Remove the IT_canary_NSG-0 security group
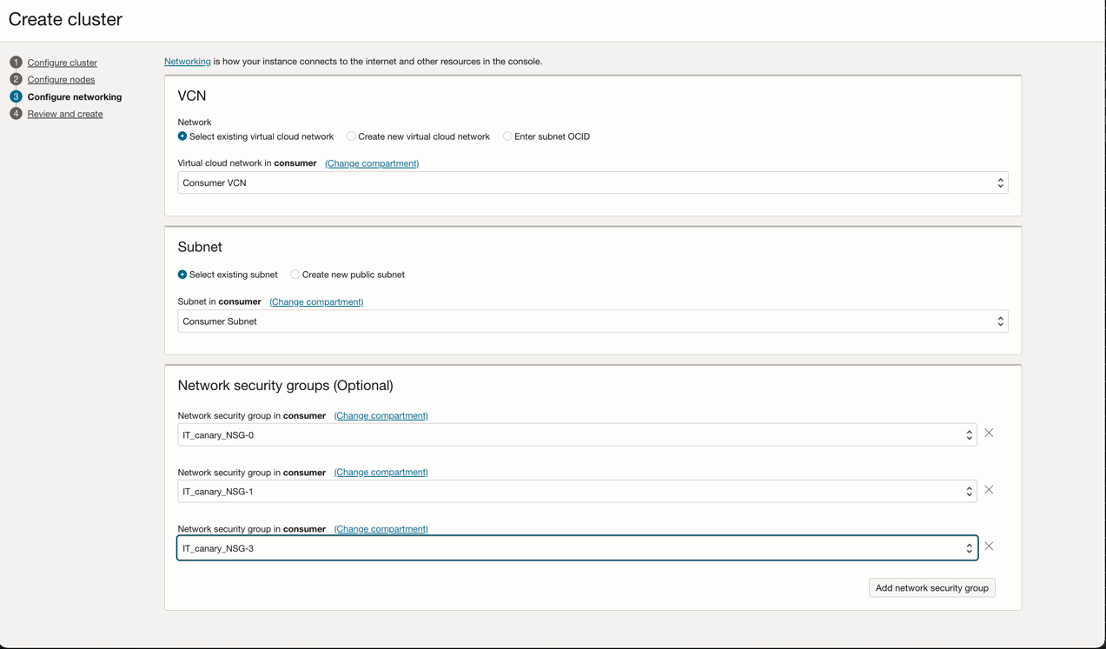1106x650 pixels. point(988,432)
